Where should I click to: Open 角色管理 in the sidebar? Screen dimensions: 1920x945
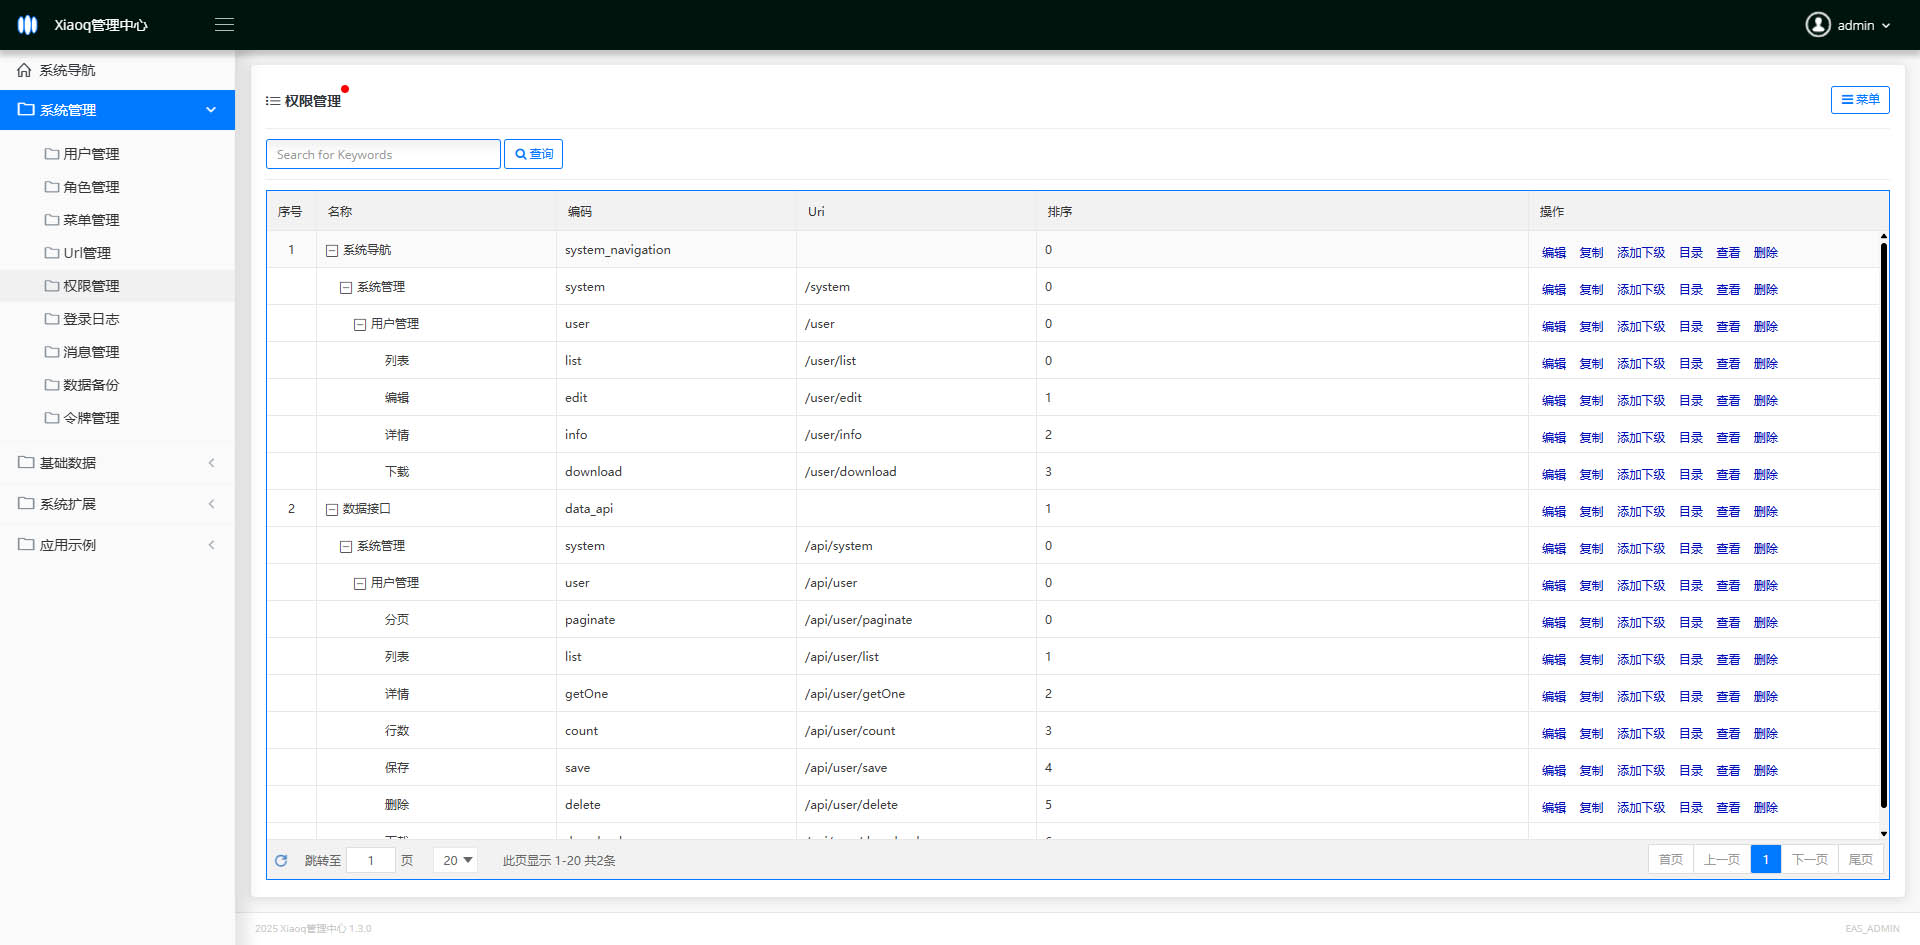pos(91,187)
